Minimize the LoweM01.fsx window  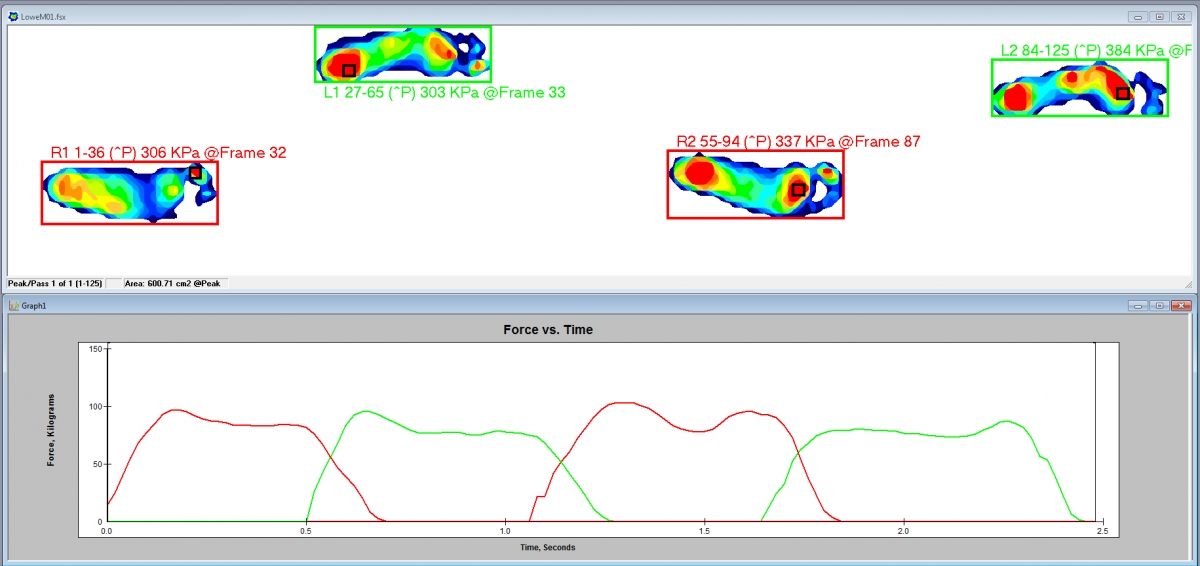click(x=1140, y=17)
